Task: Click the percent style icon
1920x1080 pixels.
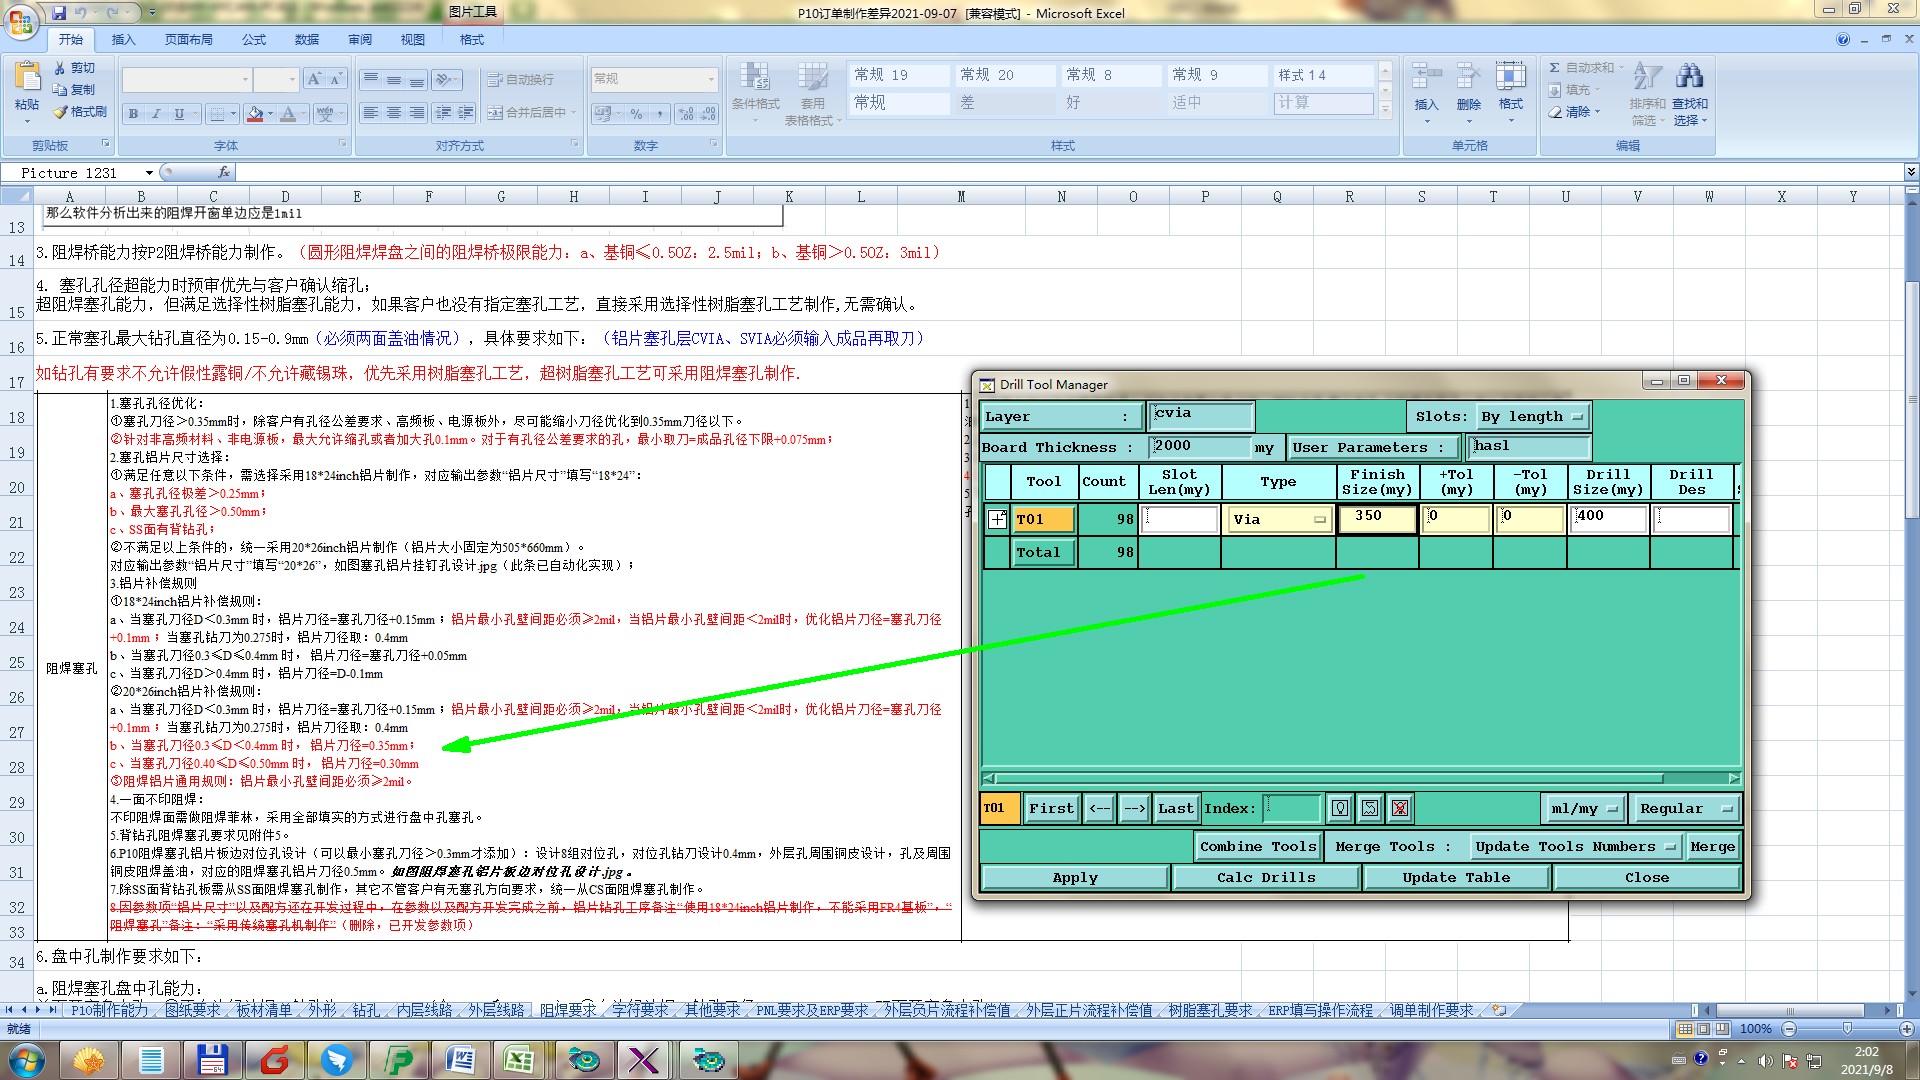Action: point(636,114)
